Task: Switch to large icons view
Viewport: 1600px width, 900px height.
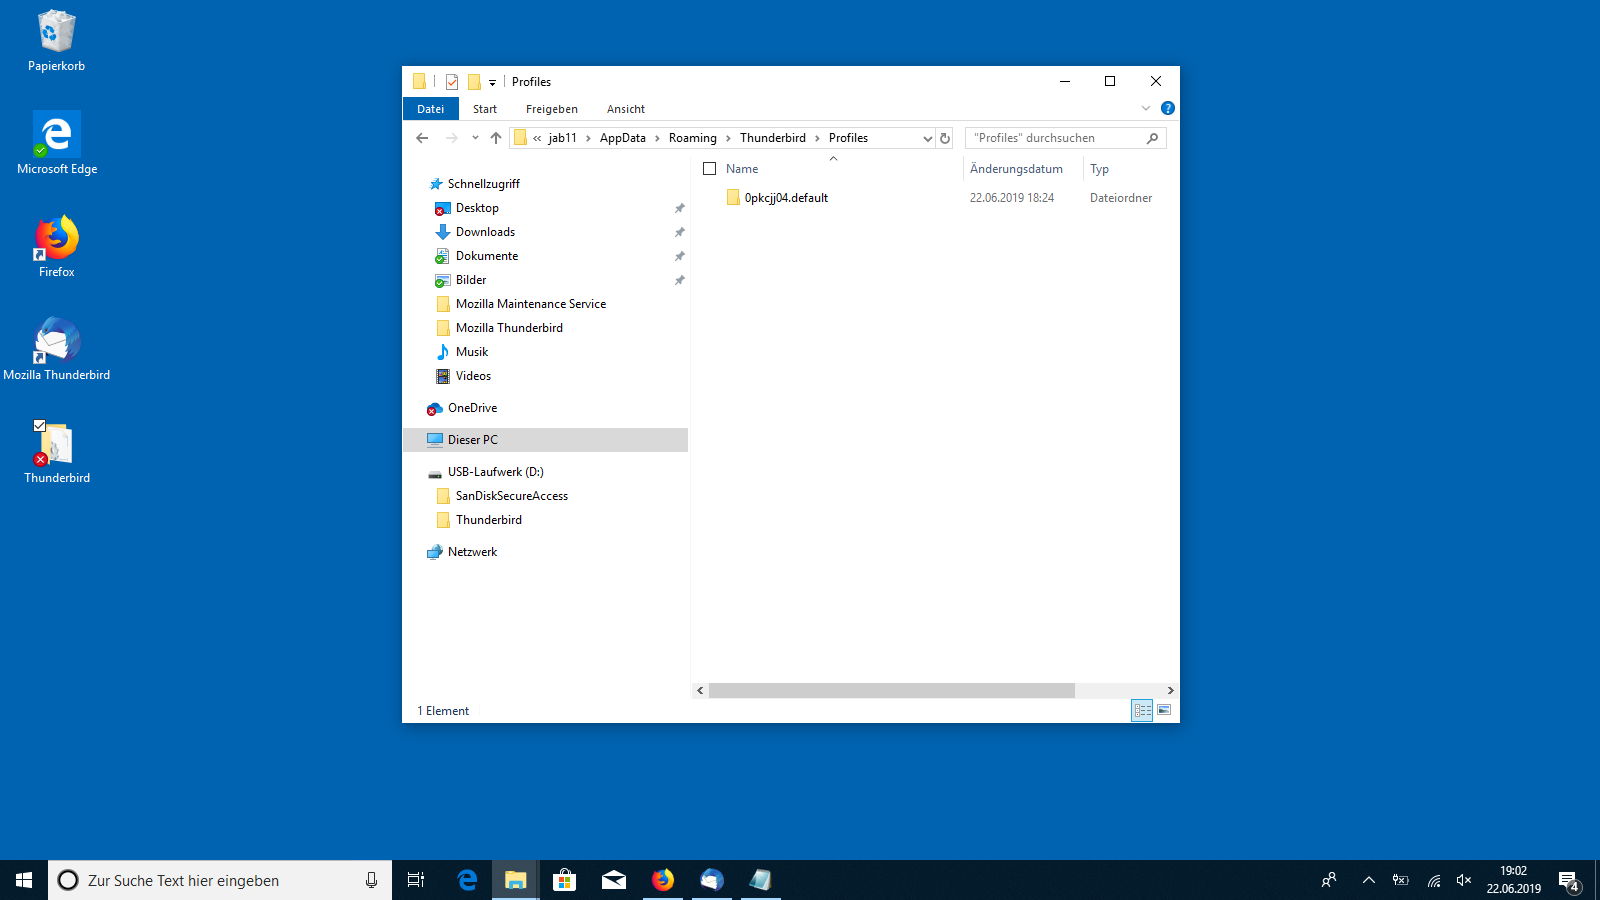Action: coord(1164,710)
